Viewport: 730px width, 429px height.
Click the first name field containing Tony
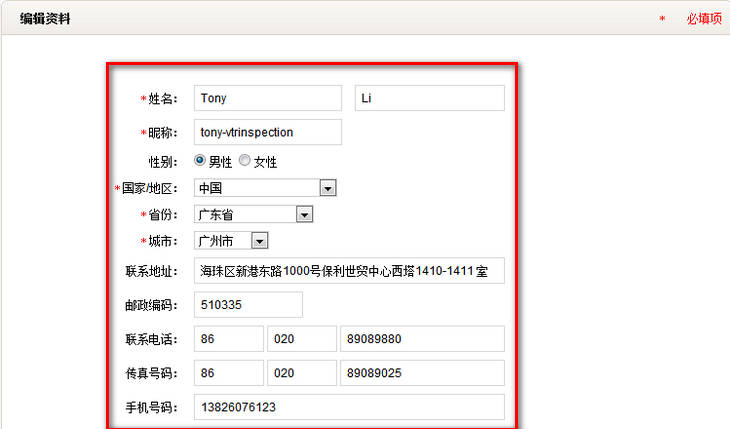267,98
